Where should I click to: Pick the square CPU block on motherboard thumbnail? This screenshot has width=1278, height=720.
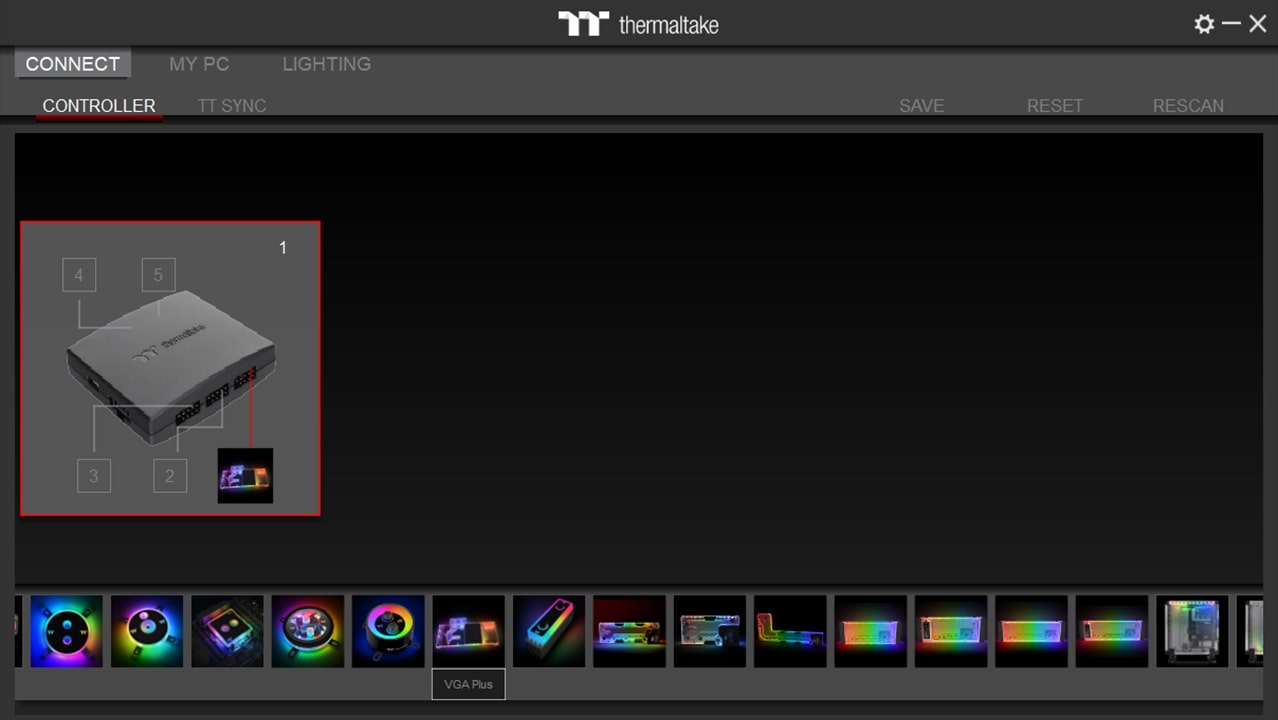point(227,631)
